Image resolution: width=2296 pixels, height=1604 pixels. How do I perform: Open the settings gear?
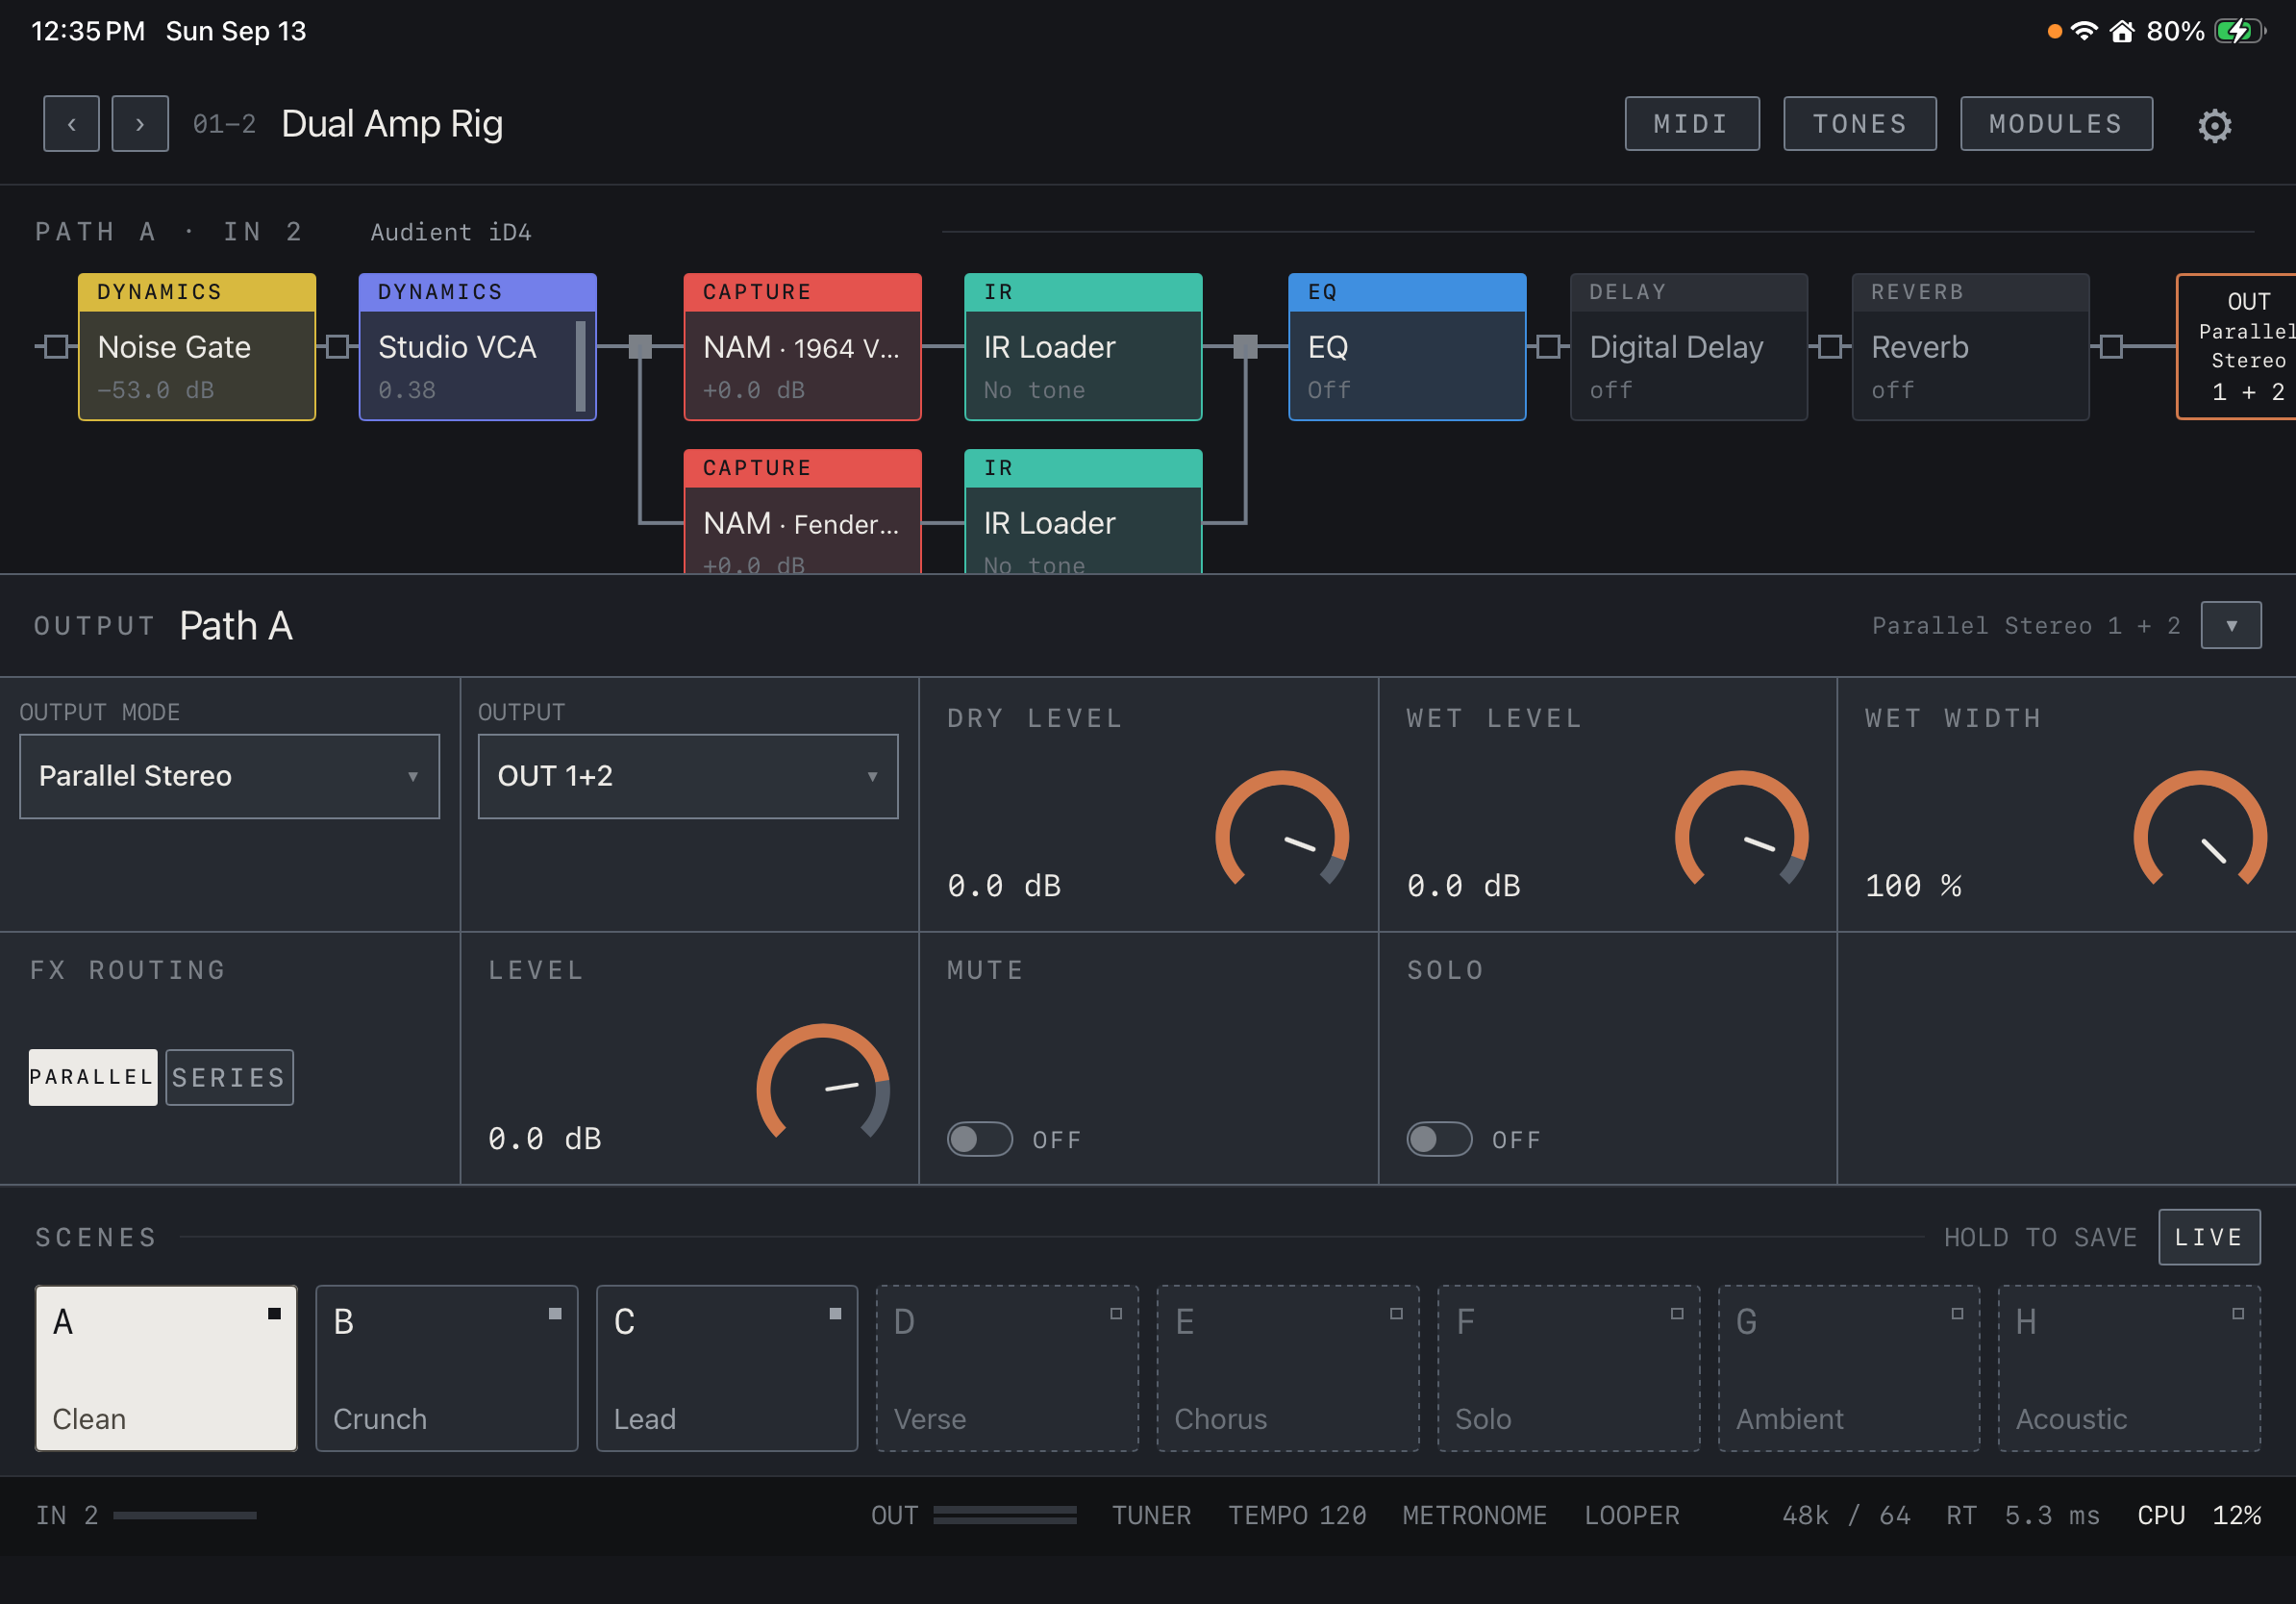[2214, 125]
